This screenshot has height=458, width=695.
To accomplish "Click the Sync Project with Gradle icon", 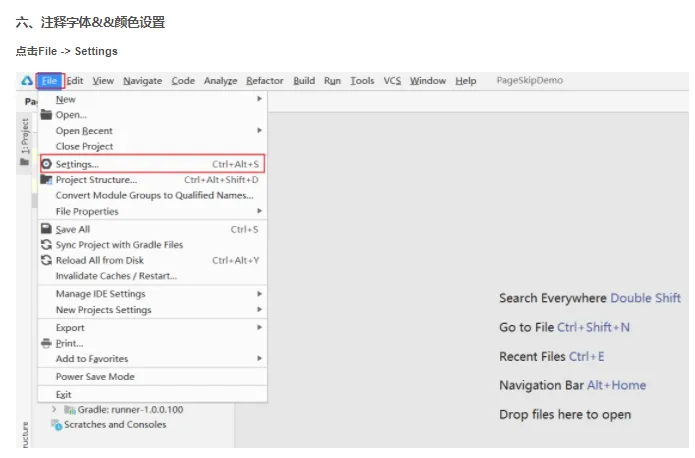I will 47,244.
